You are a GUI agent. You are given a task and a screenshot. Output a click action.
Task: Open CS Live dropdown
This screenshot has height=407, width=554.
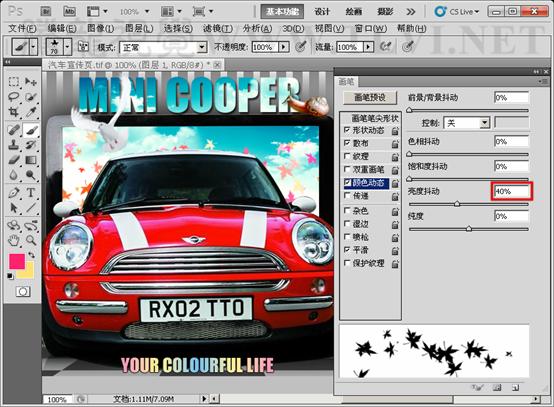pyautogui.click(x=457, y=12)
